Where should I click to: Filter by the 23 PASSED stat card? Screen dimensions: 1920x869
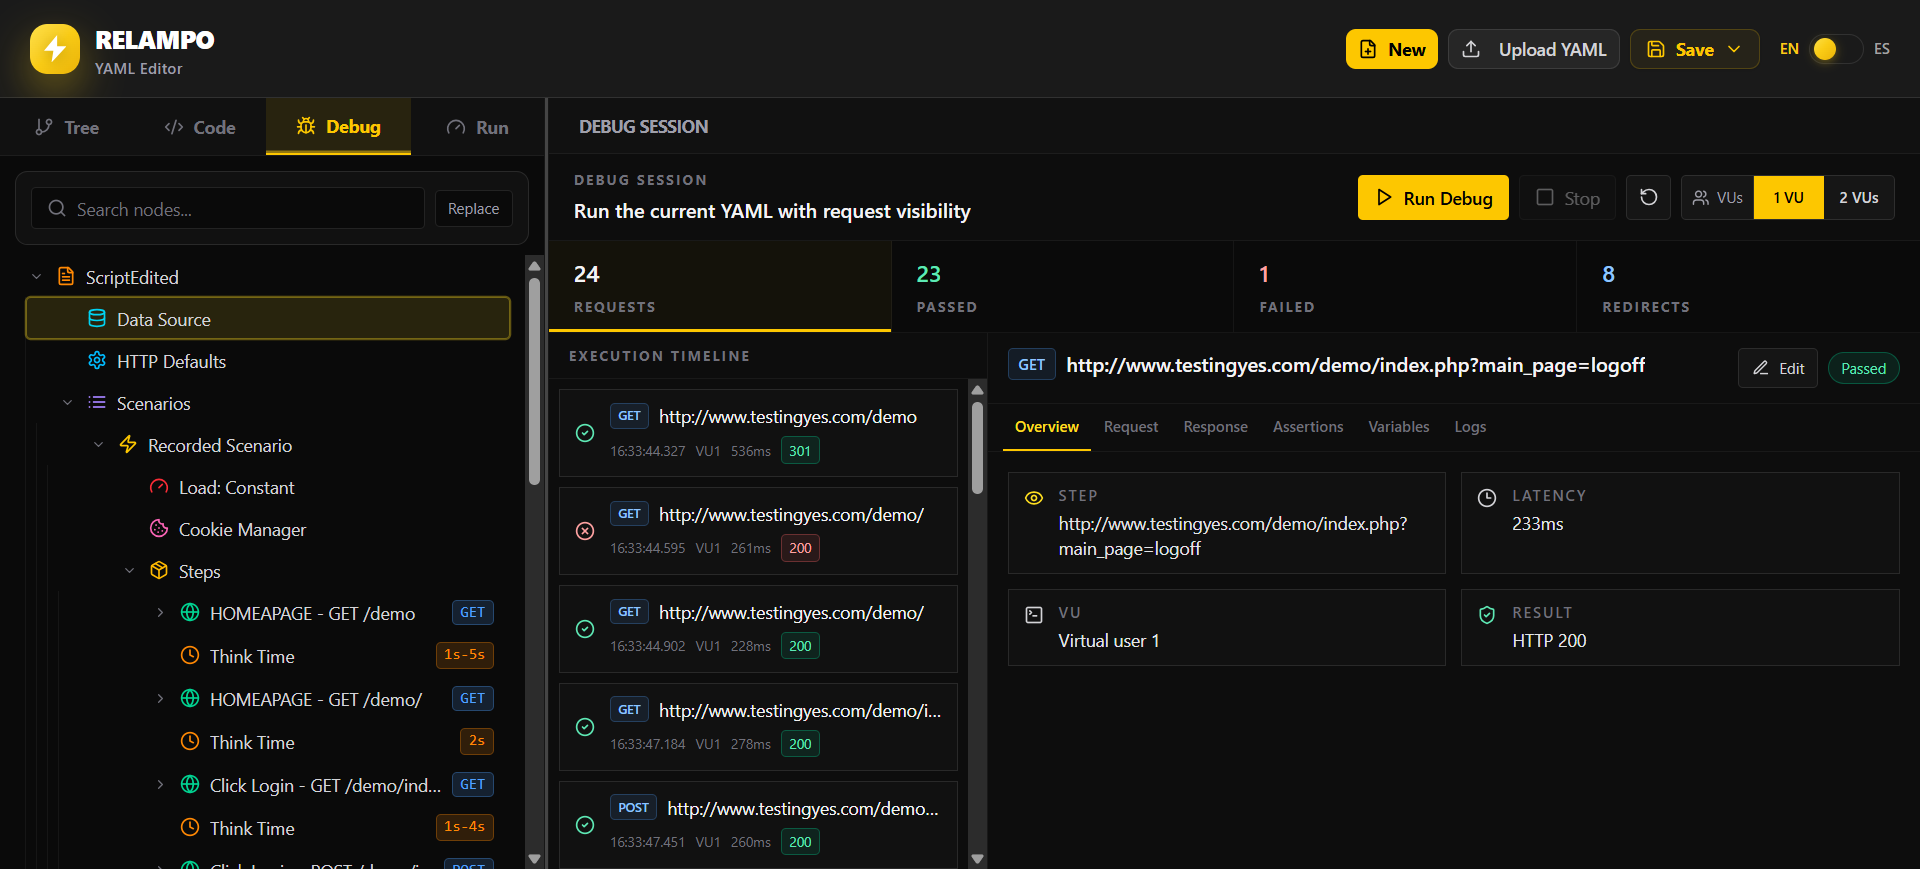[x=1062, y=287]
